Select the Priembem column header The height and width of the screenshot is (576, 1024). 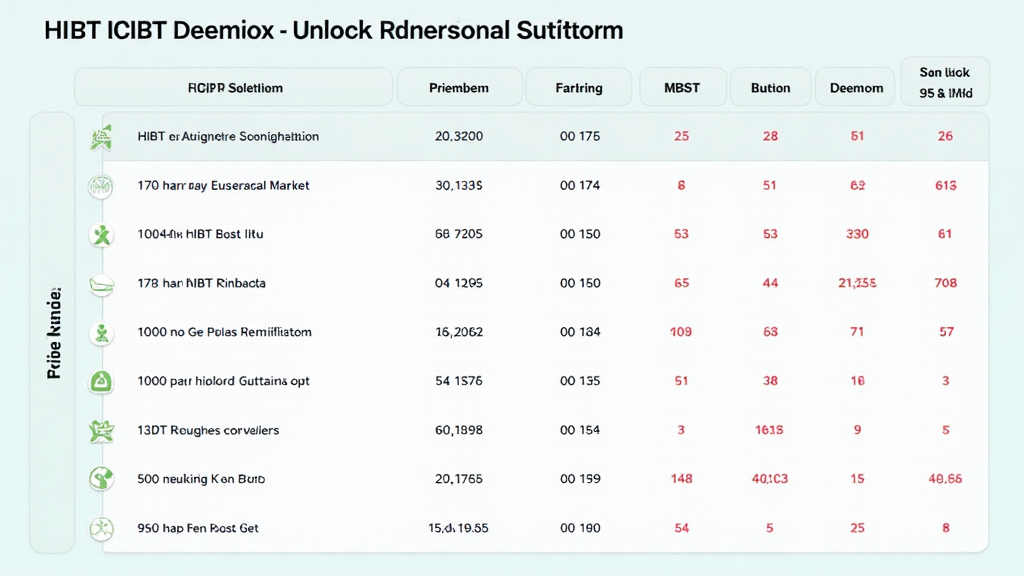click(459, 87)
